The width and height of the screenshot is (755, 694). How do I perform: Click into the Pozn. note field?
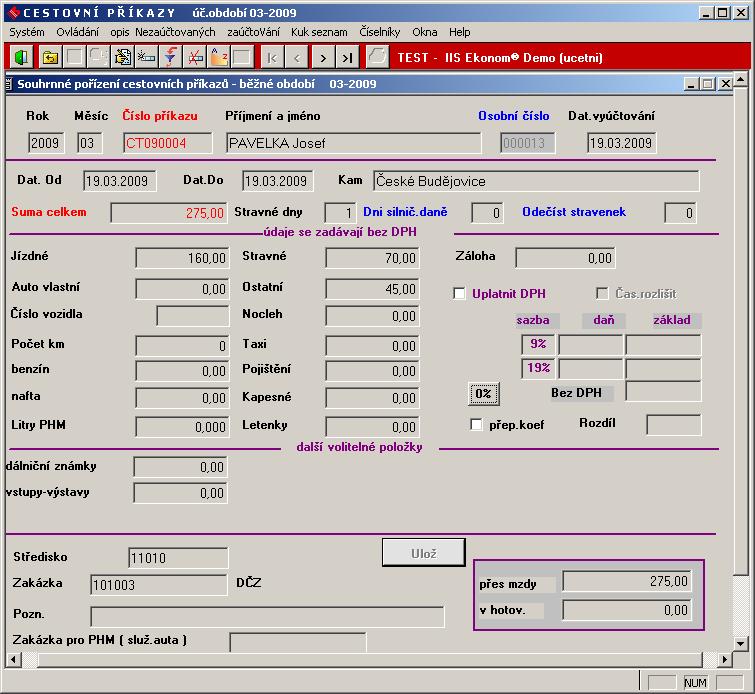pos(267,615)
